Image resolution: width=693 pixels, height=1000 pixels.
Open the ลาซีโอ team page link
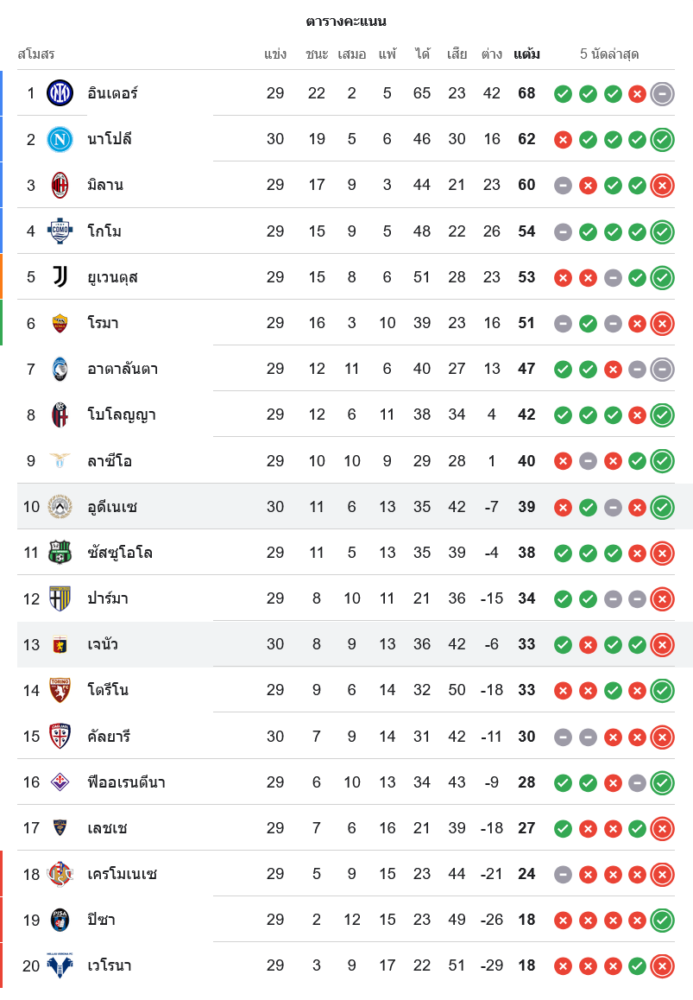(x=110, y=461)
